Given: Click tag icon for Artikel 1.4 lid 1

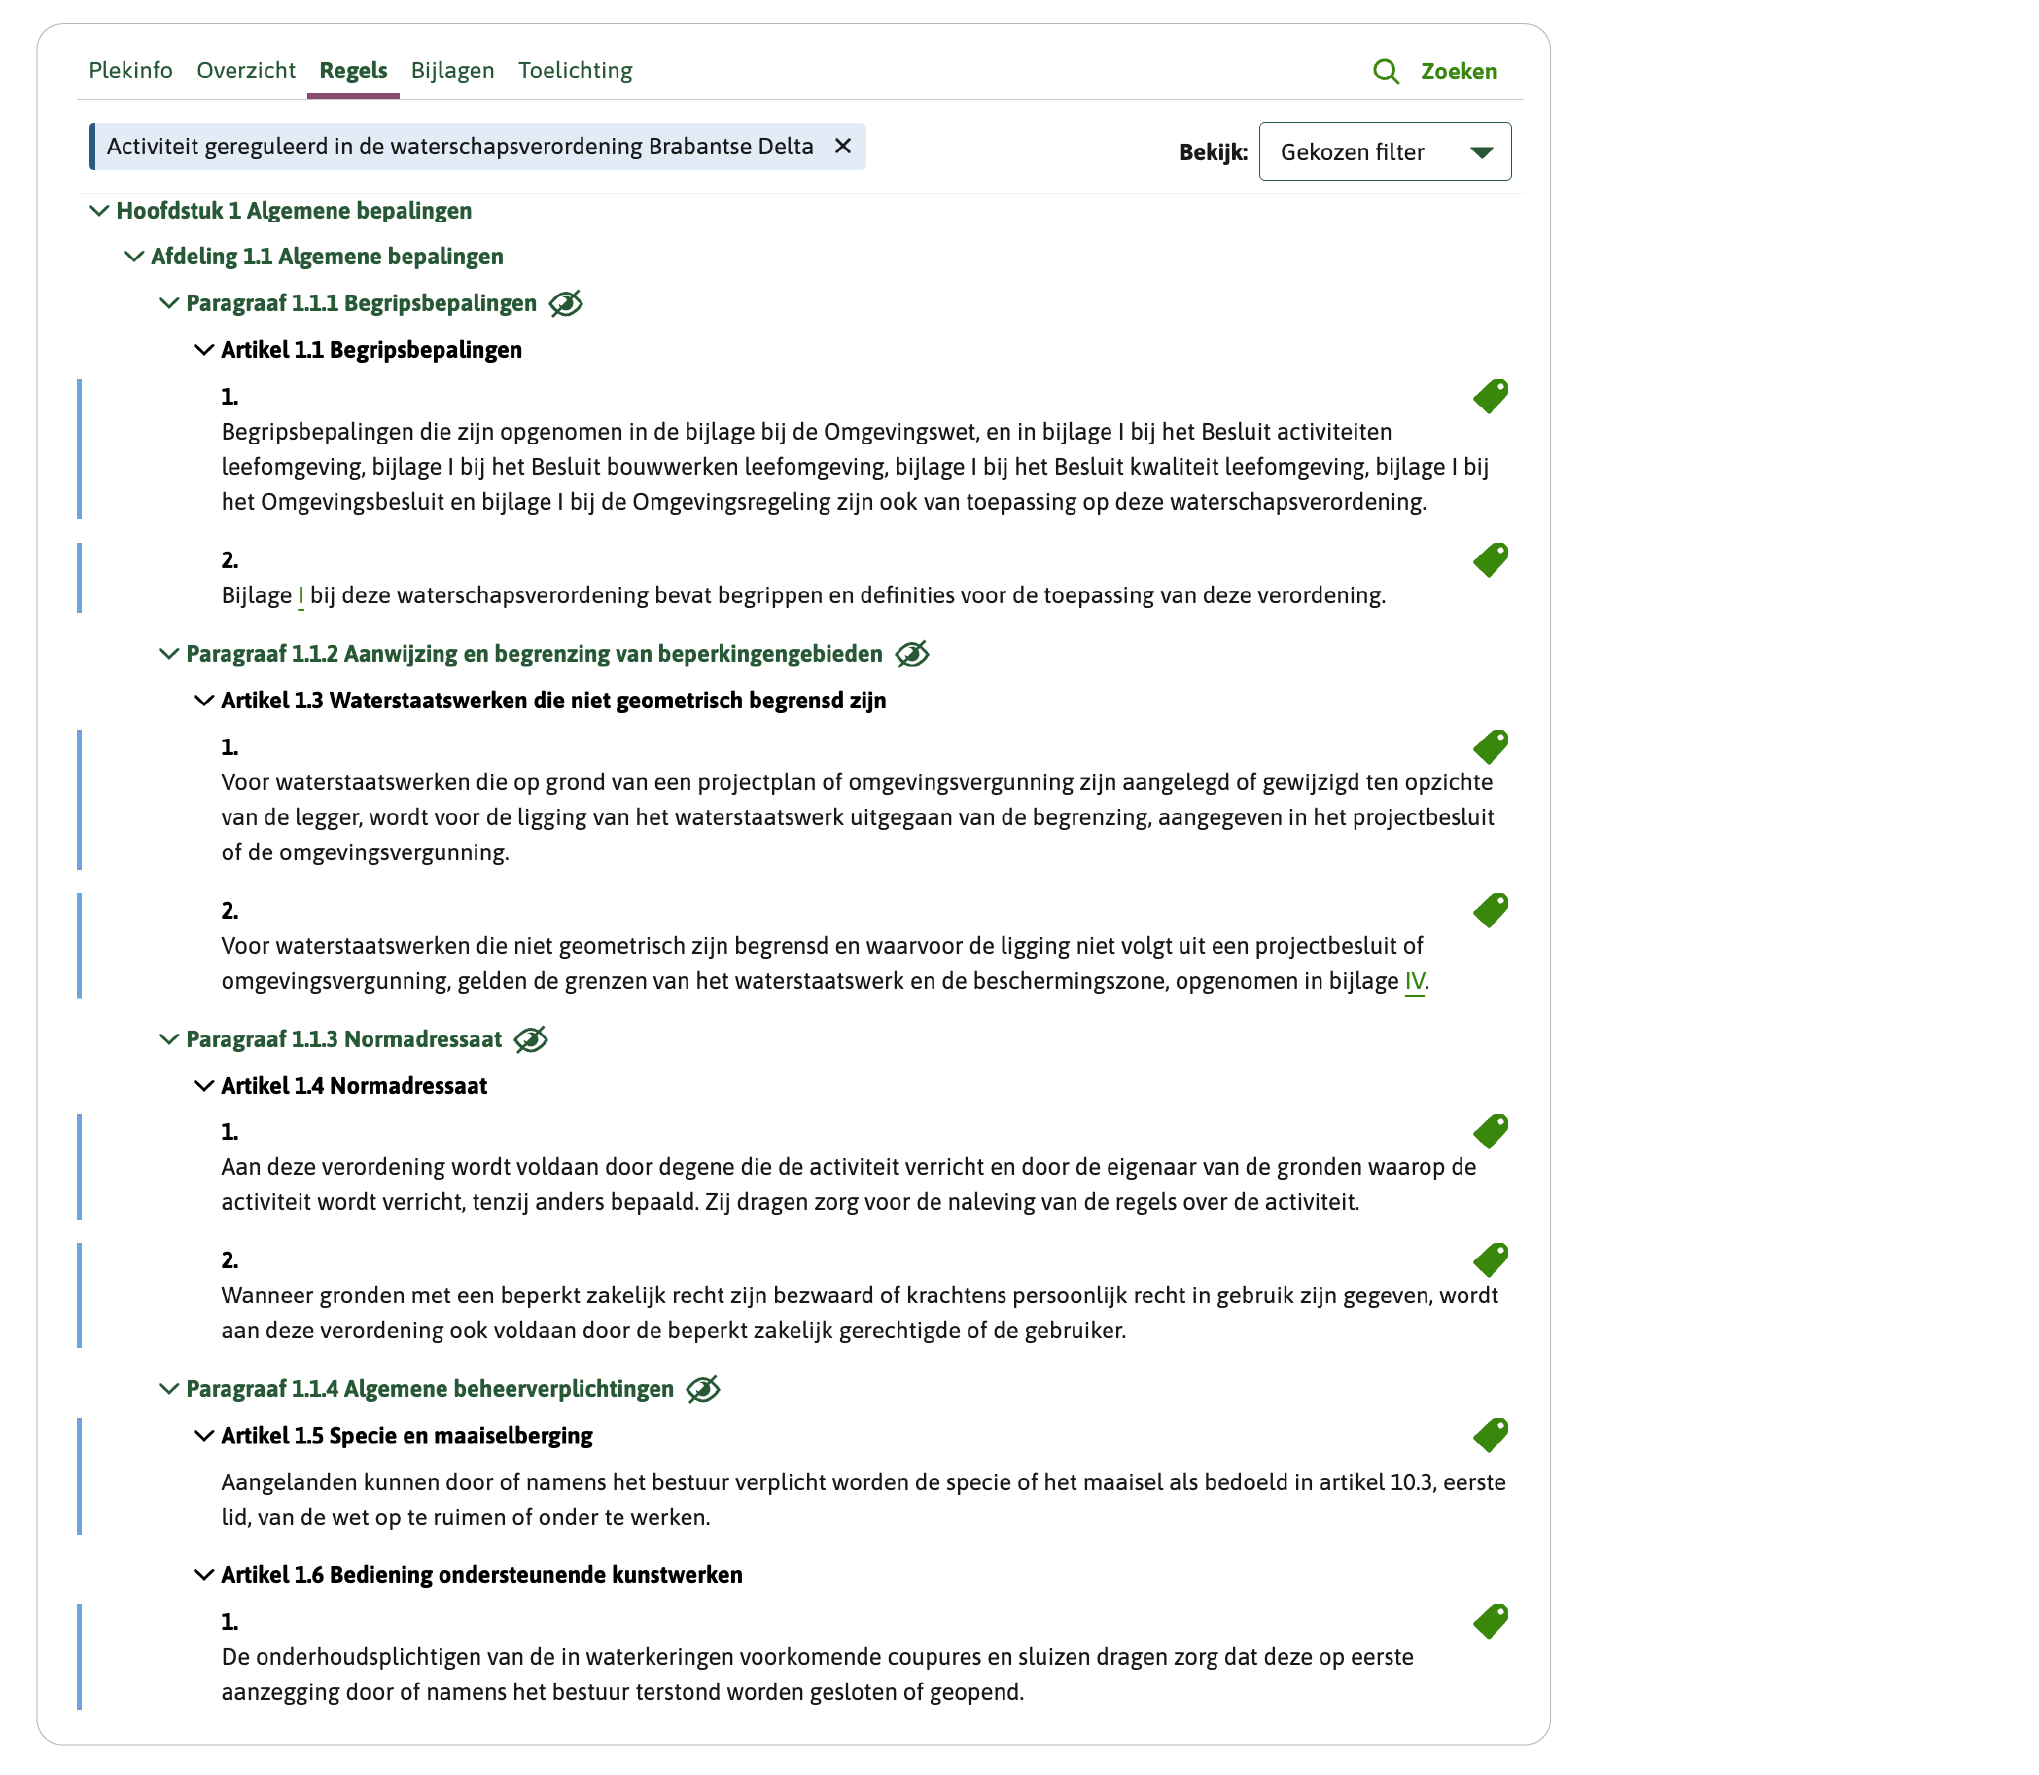Looking at the screenshot, I should [x=1490, y=1131].
